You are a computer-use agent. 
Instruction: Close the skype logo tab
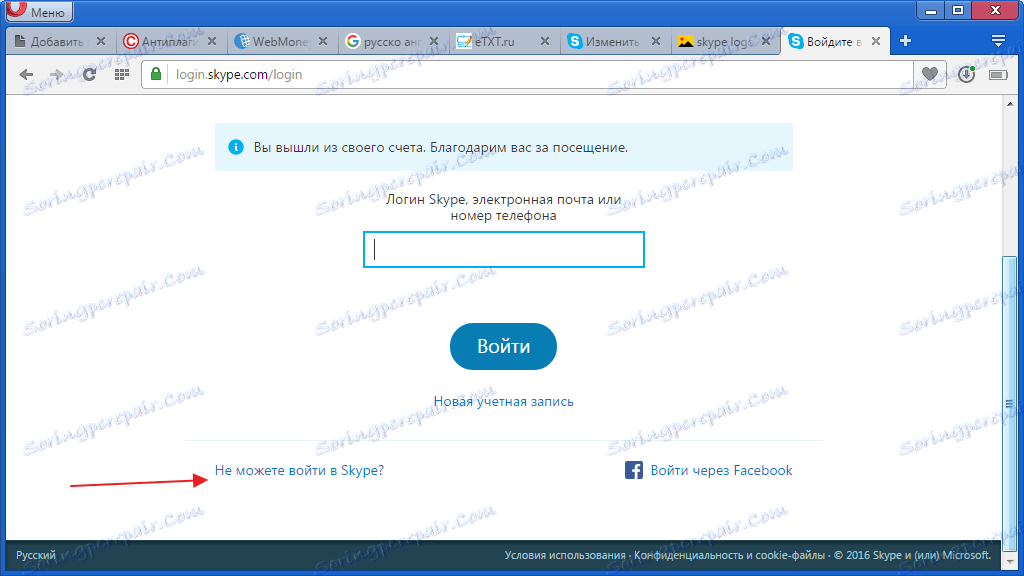pos(765,41)
